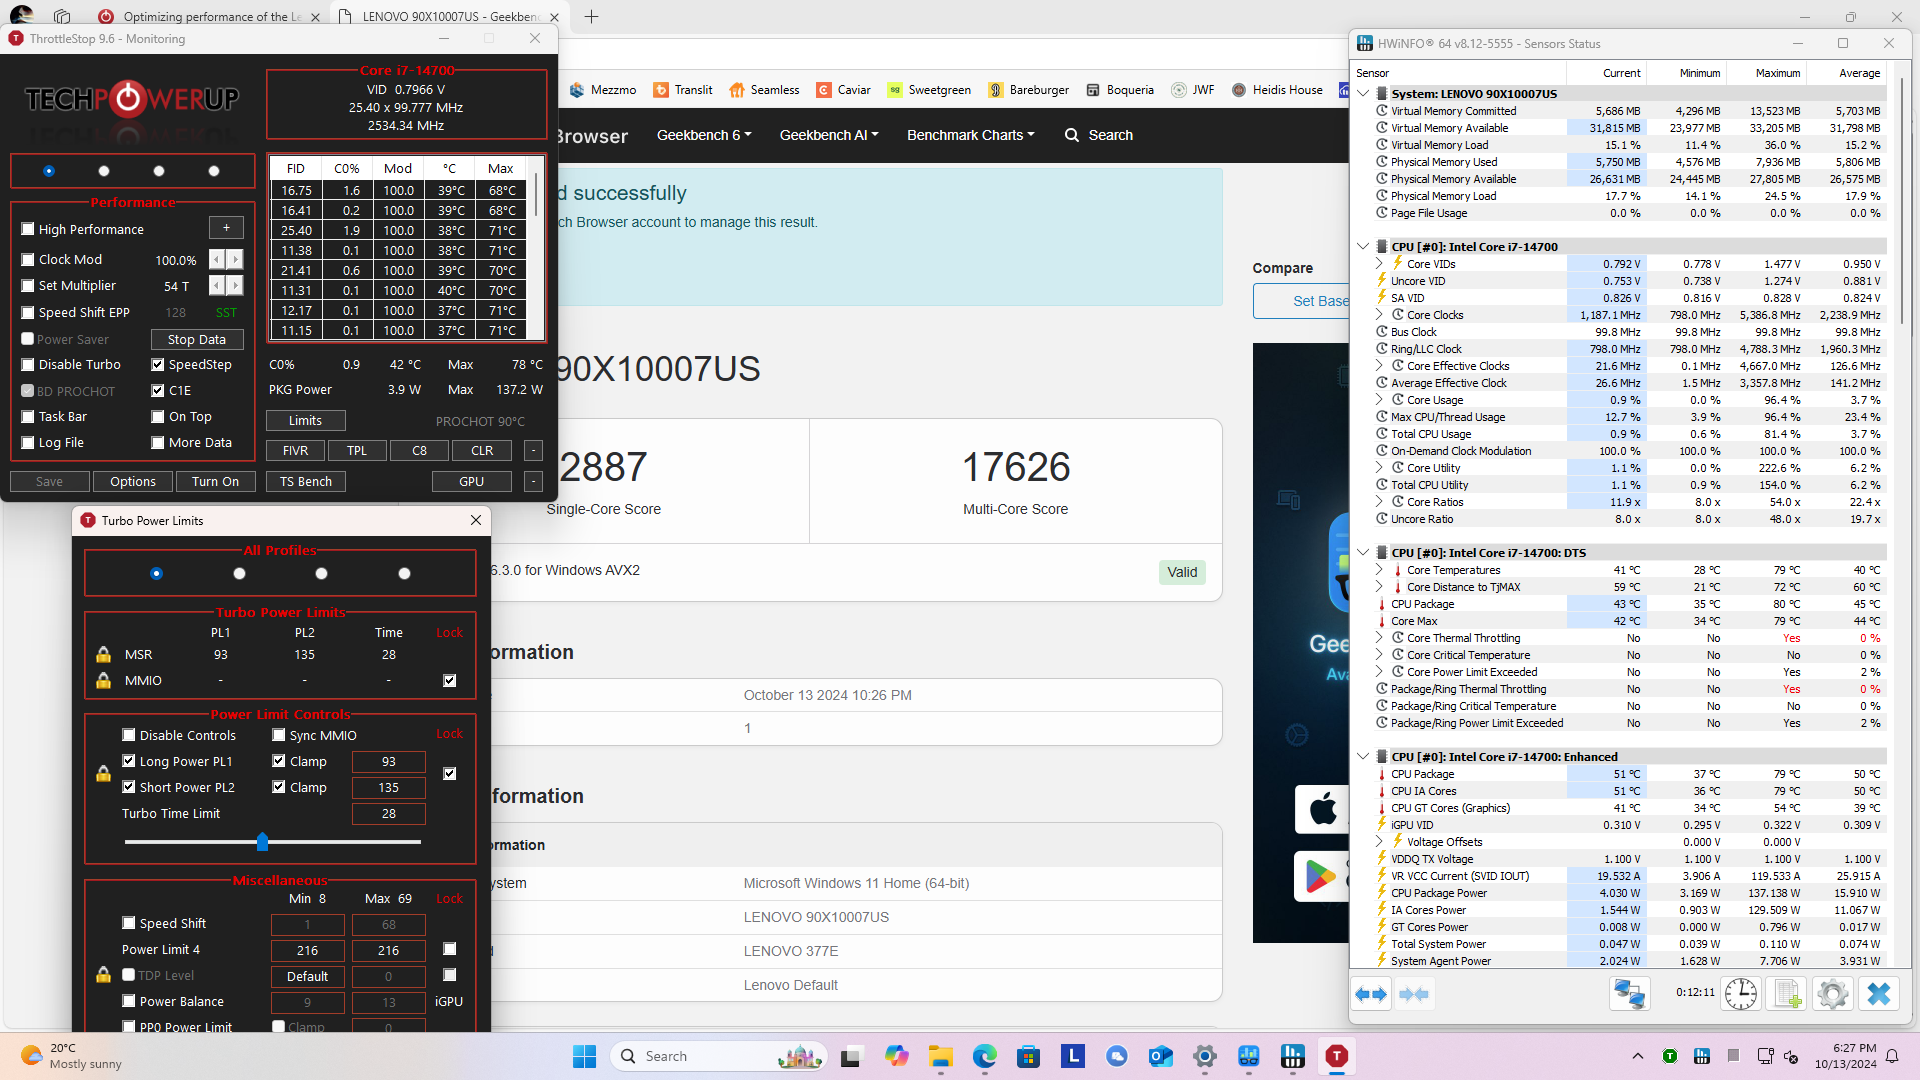
Task: Open ThrottleStop red icon on taskbar
Action: [1336, 1056]
